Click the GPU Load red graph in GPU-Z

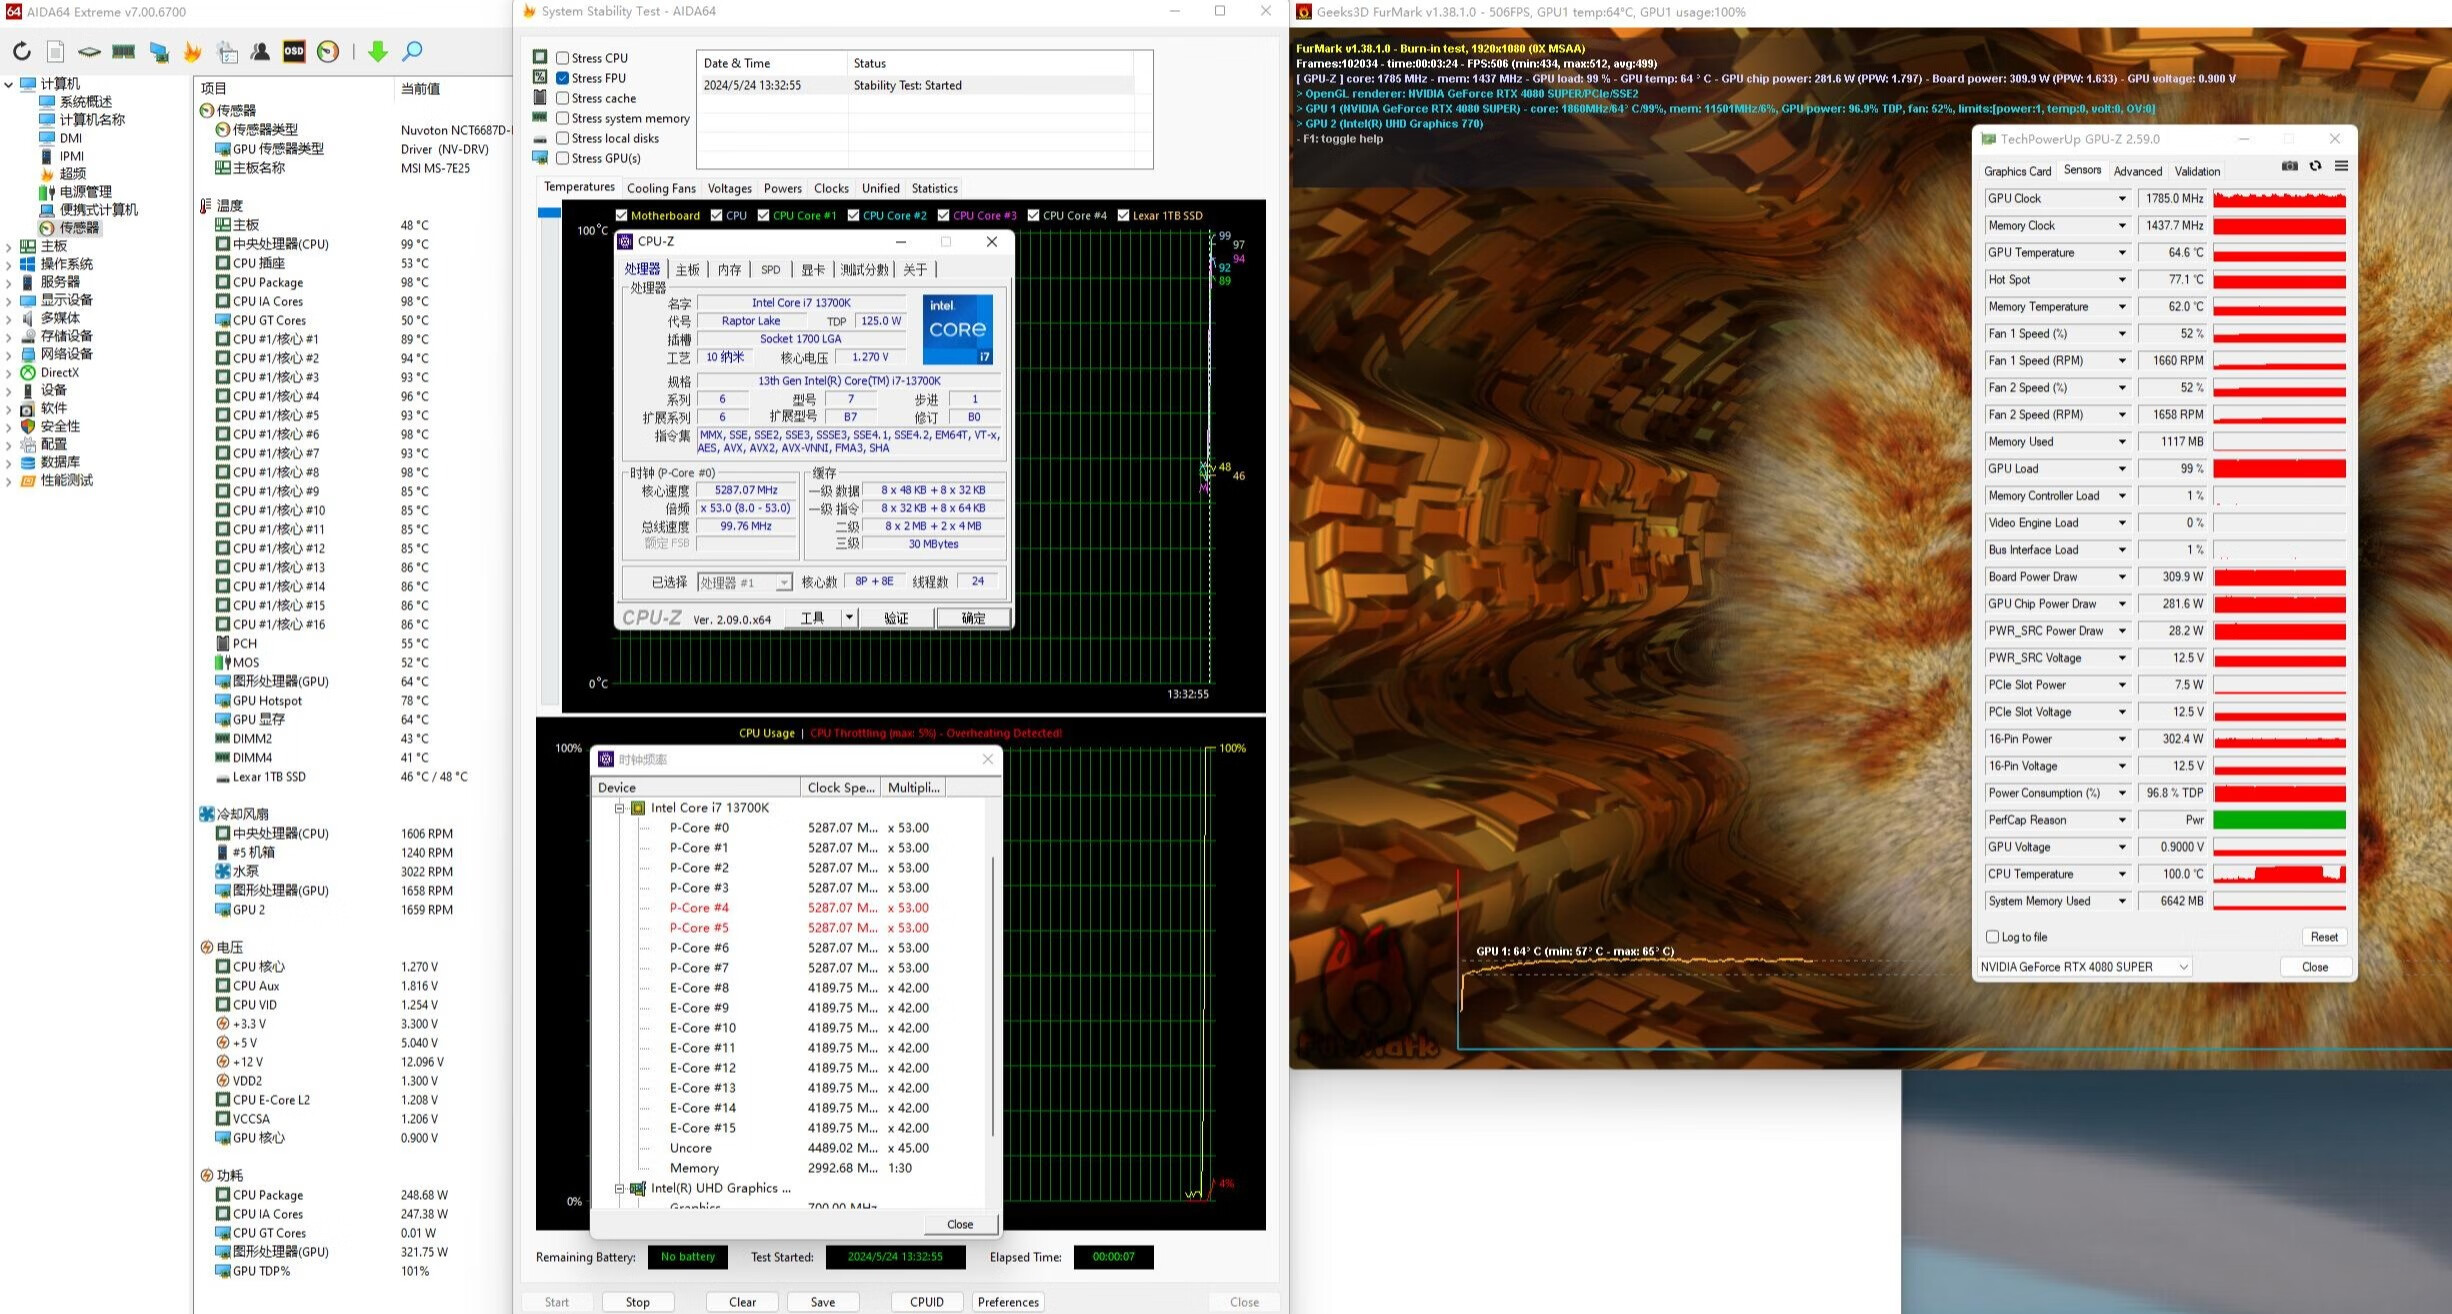coord(2280,469)
